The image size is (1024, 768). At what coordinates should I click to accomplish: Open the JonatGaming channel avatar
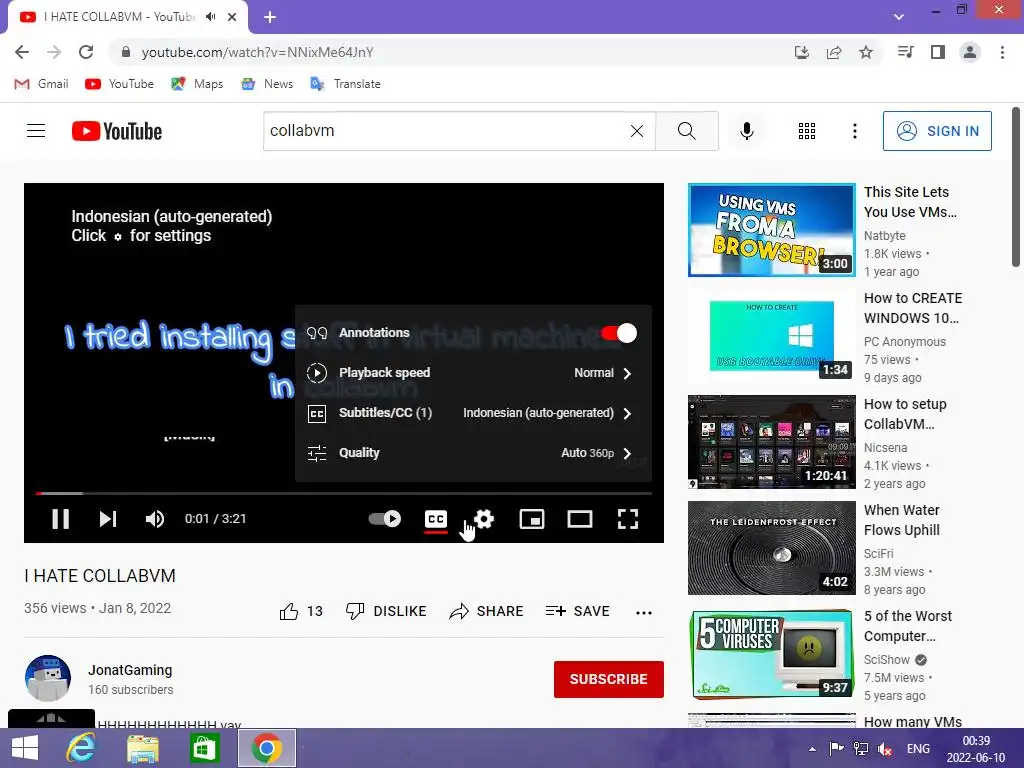pyautogui.click(x=48, y=679)
